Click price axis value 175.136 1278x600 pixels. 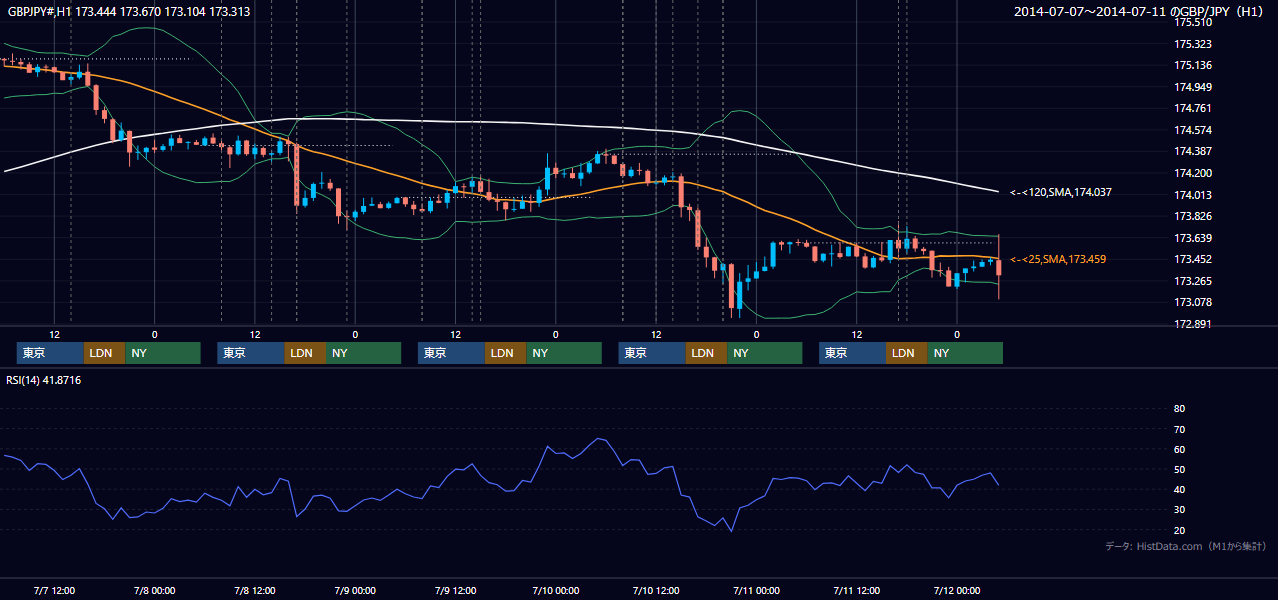tap(1192, 66)
